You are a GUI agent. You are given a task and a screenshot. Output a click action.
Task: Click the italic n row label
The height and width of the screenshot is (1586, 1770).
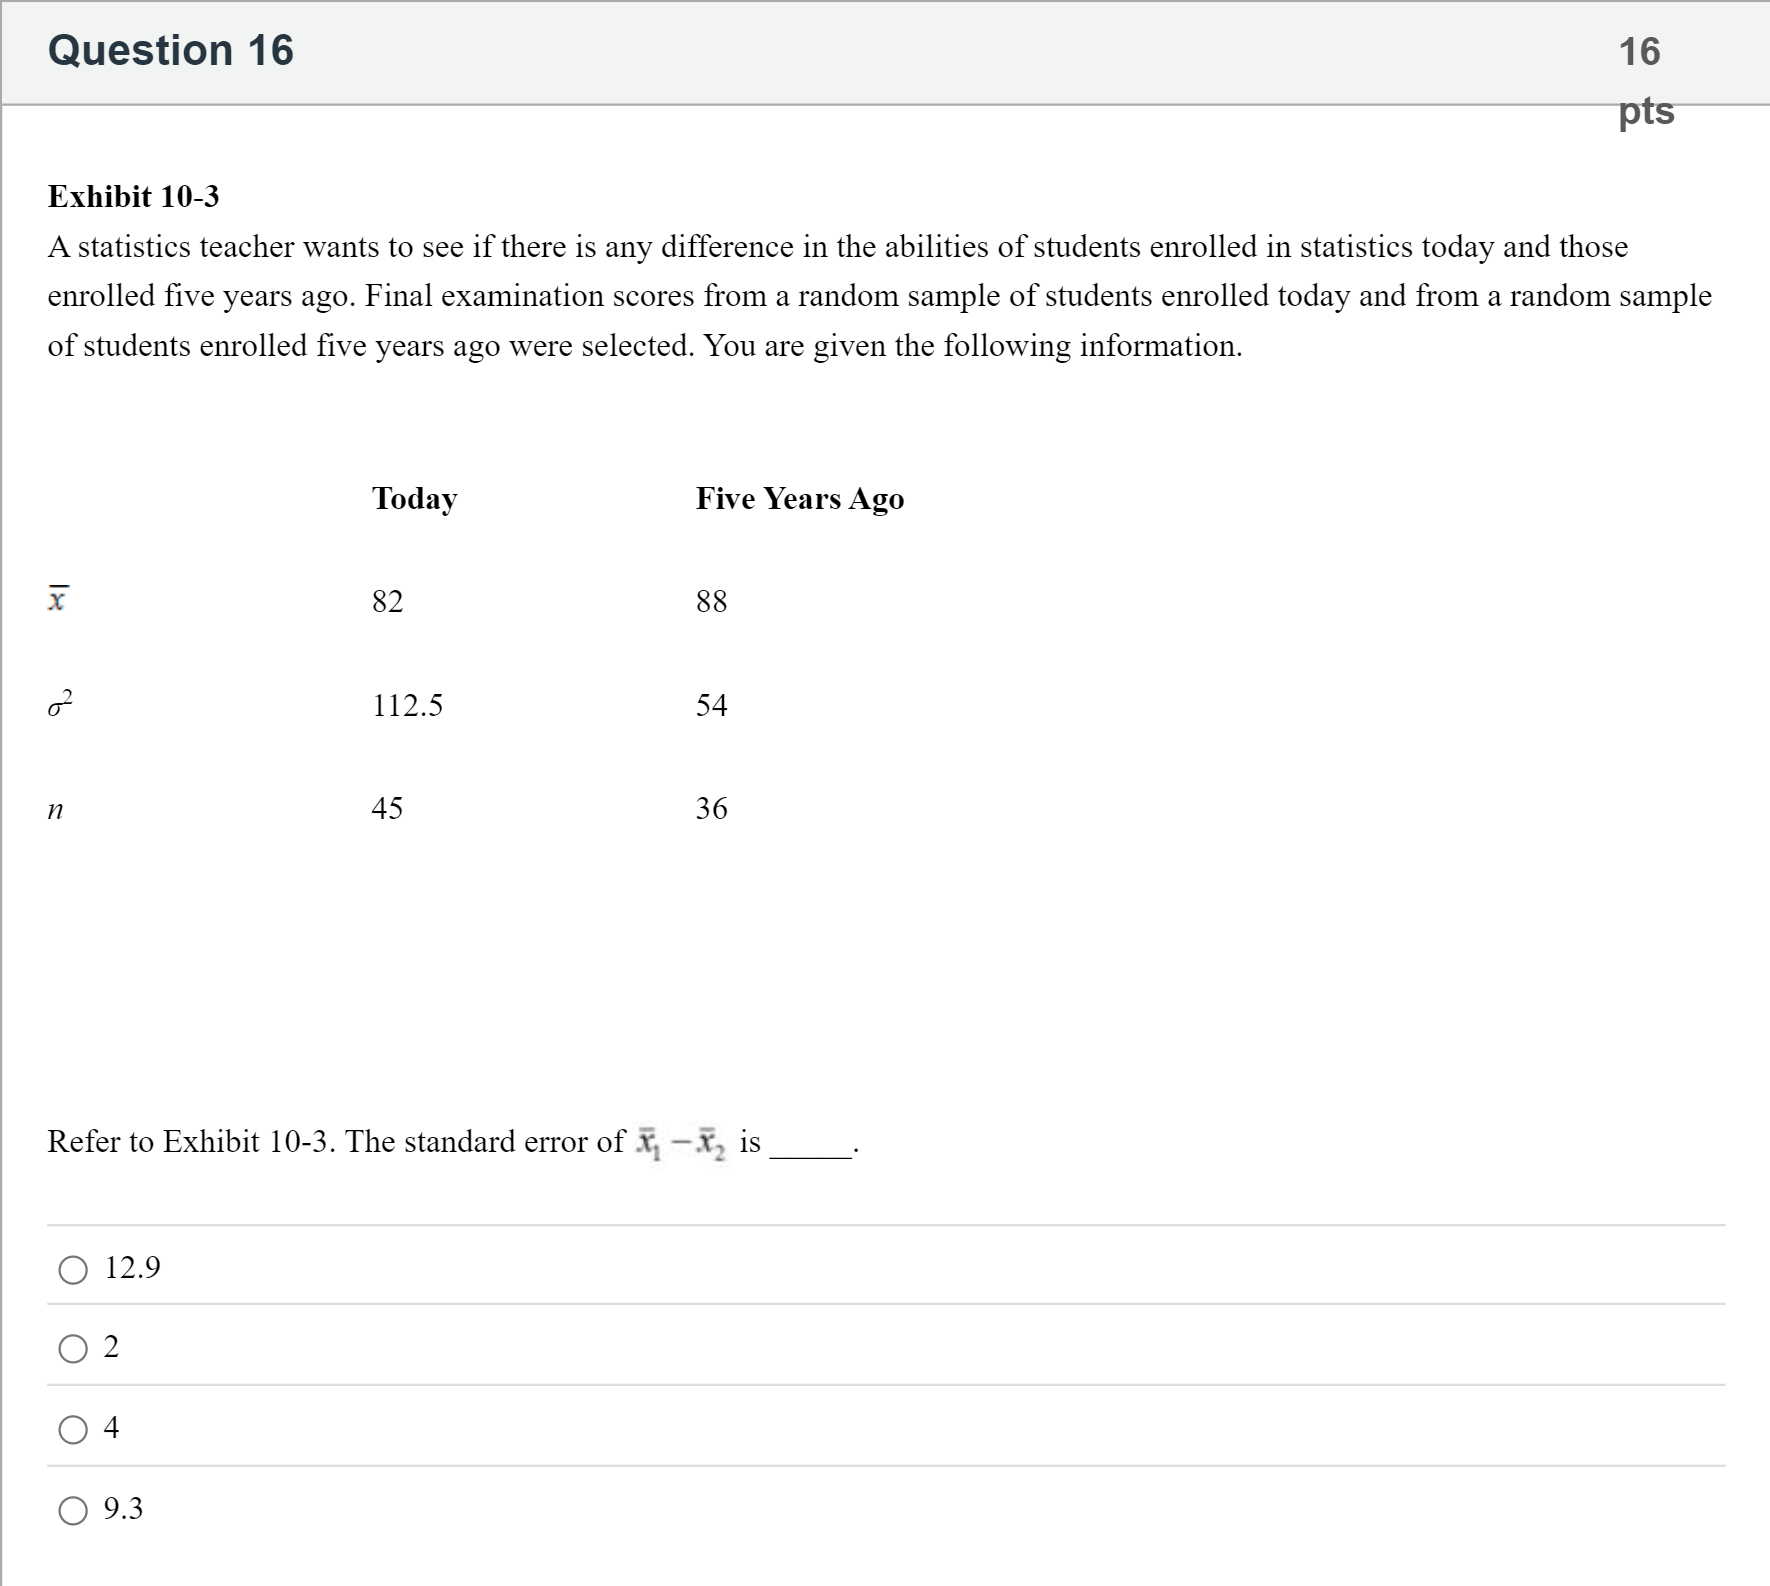pyautogui.click(x=56, y=810)
